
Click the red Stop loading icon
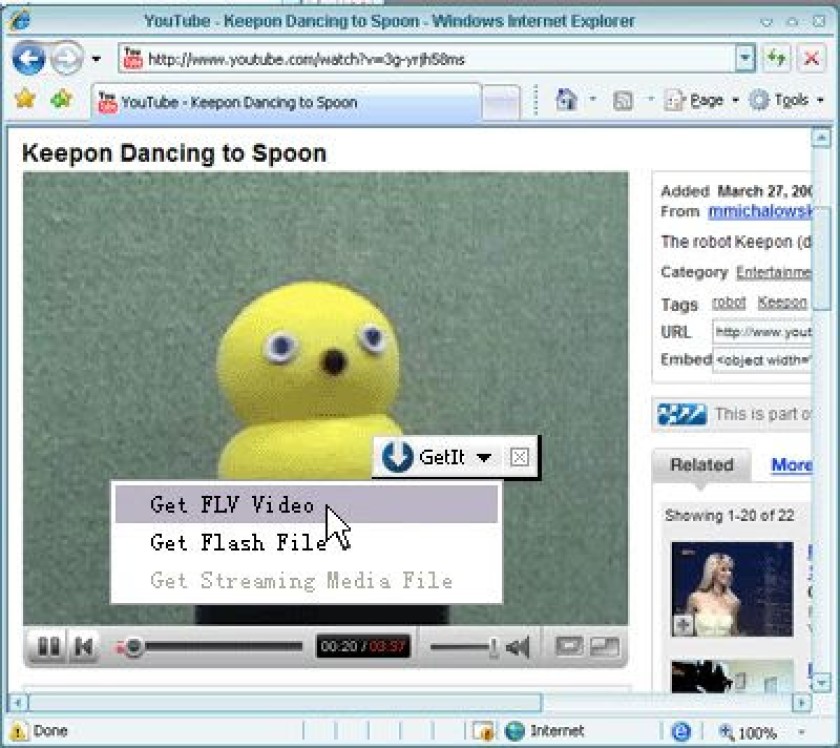(x=812, y=58)
